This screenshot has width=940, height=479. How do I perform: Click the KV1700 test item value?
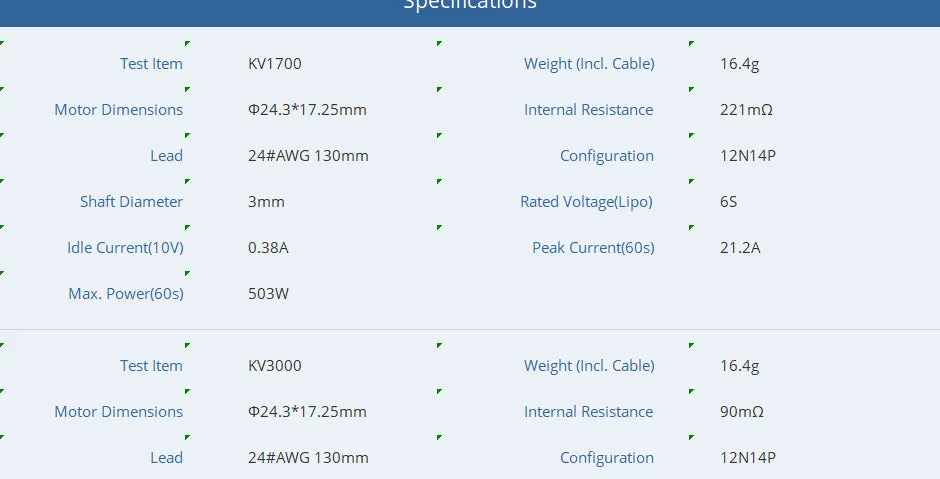click(x=275, y=64)
